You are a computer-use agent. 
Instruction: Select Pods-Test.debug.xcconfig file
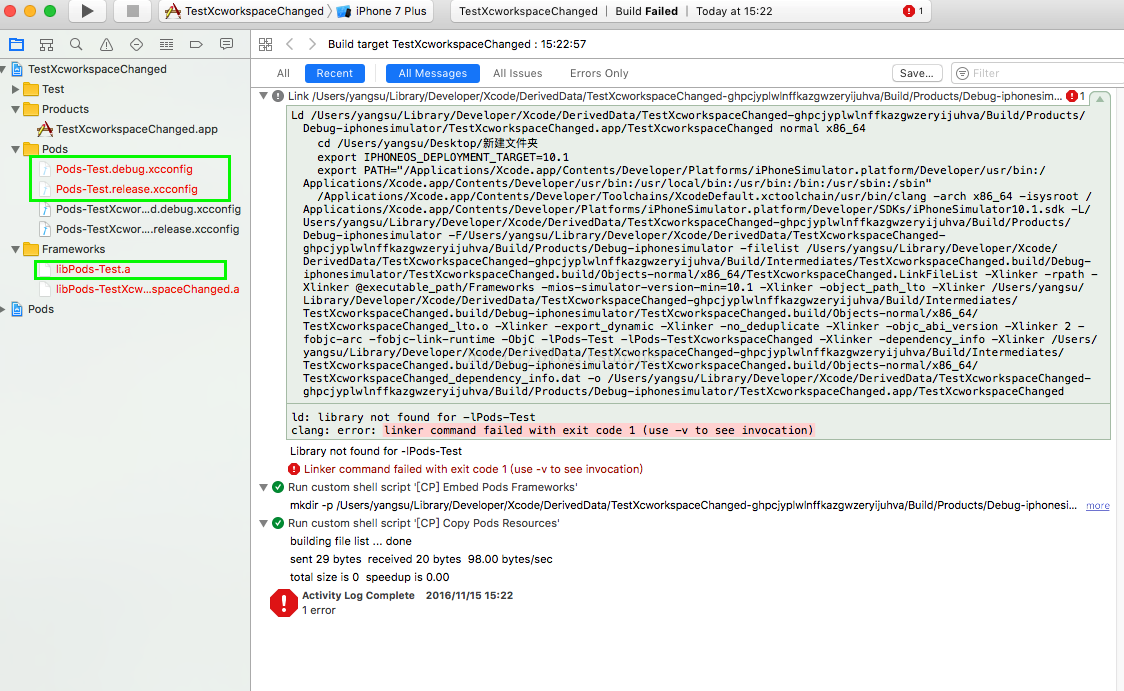pyautogui.click(x=124, y=169)
